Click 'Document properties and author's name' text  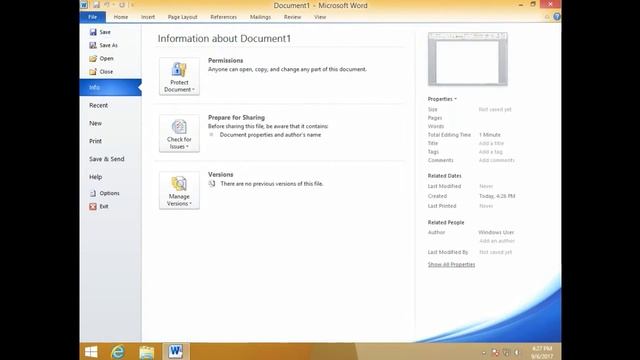(x=270, y=135)
